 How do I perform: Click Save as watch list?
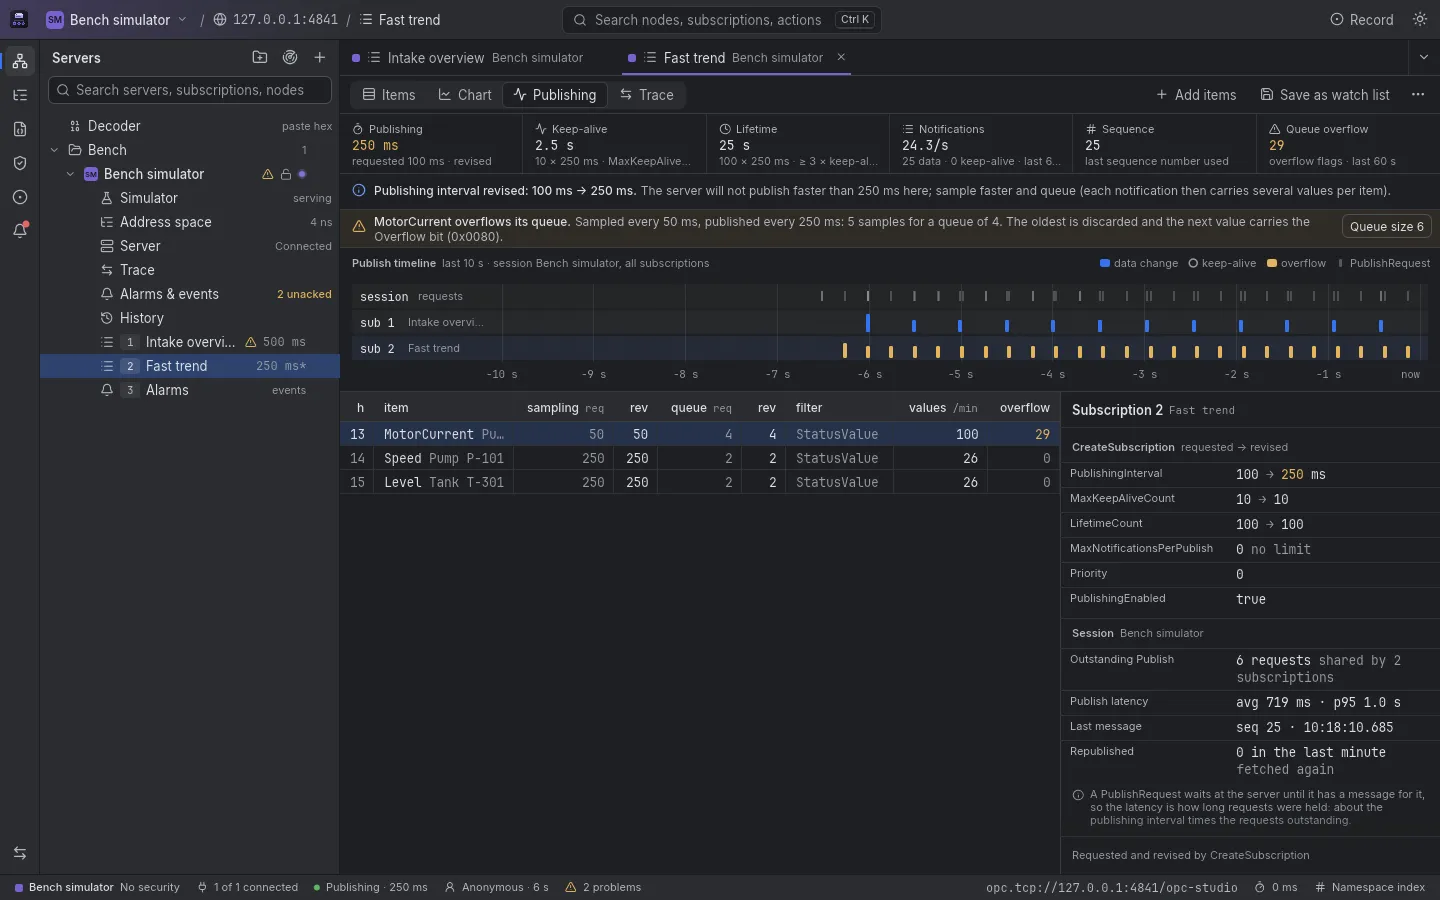pyautogui.click(x=1325, y=95)
